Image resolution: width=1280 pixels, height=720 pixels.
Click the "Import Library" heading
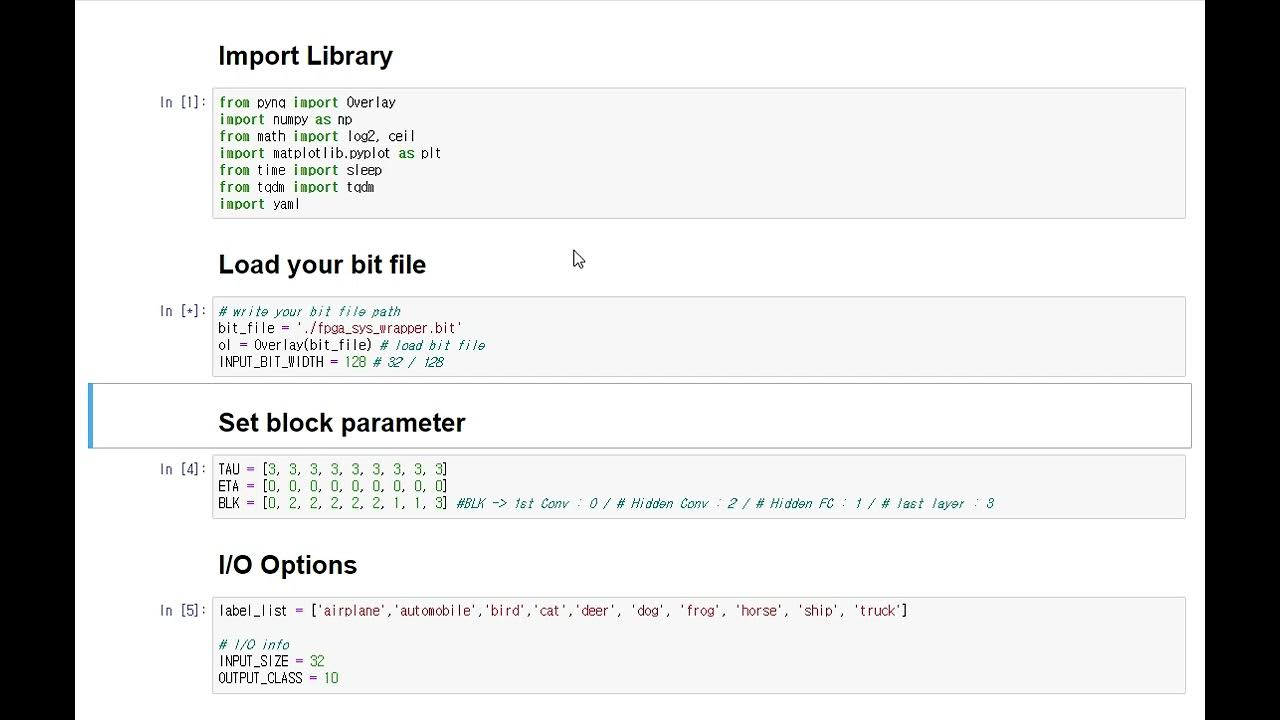coord(305,56)
